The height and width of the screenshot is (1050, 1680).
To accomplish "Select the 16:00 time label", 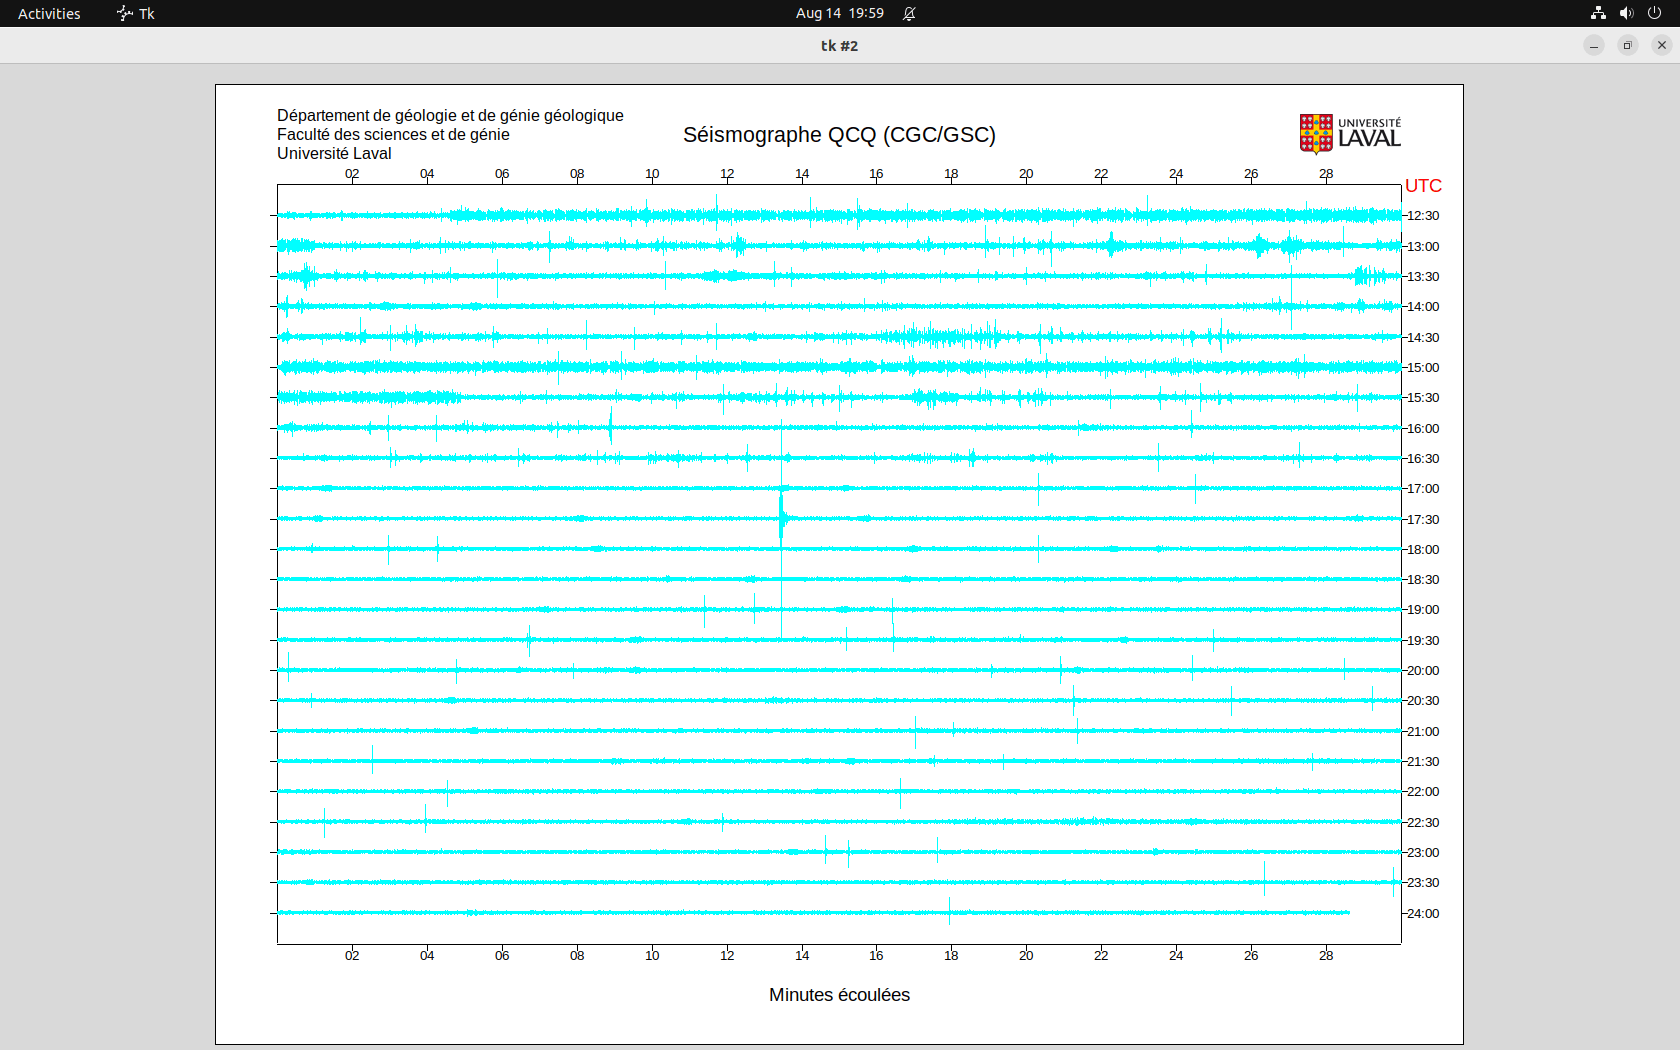I will (x=1423, y=428).
